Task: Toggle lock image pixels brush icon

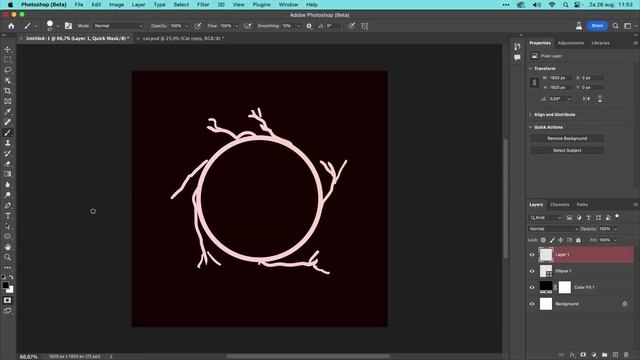Action: point(552,240)
